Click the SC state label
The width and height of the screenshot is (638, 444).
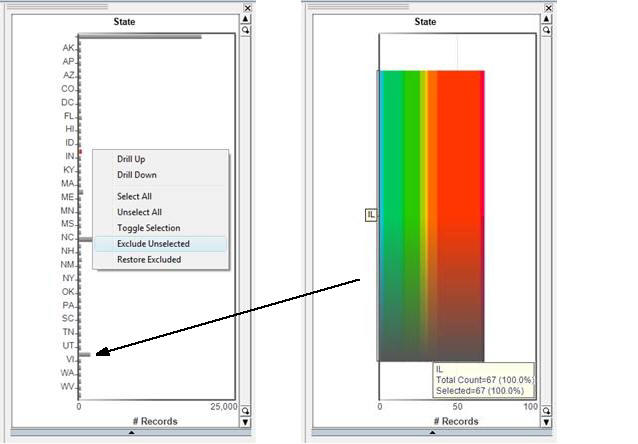(x=68, y=318)
